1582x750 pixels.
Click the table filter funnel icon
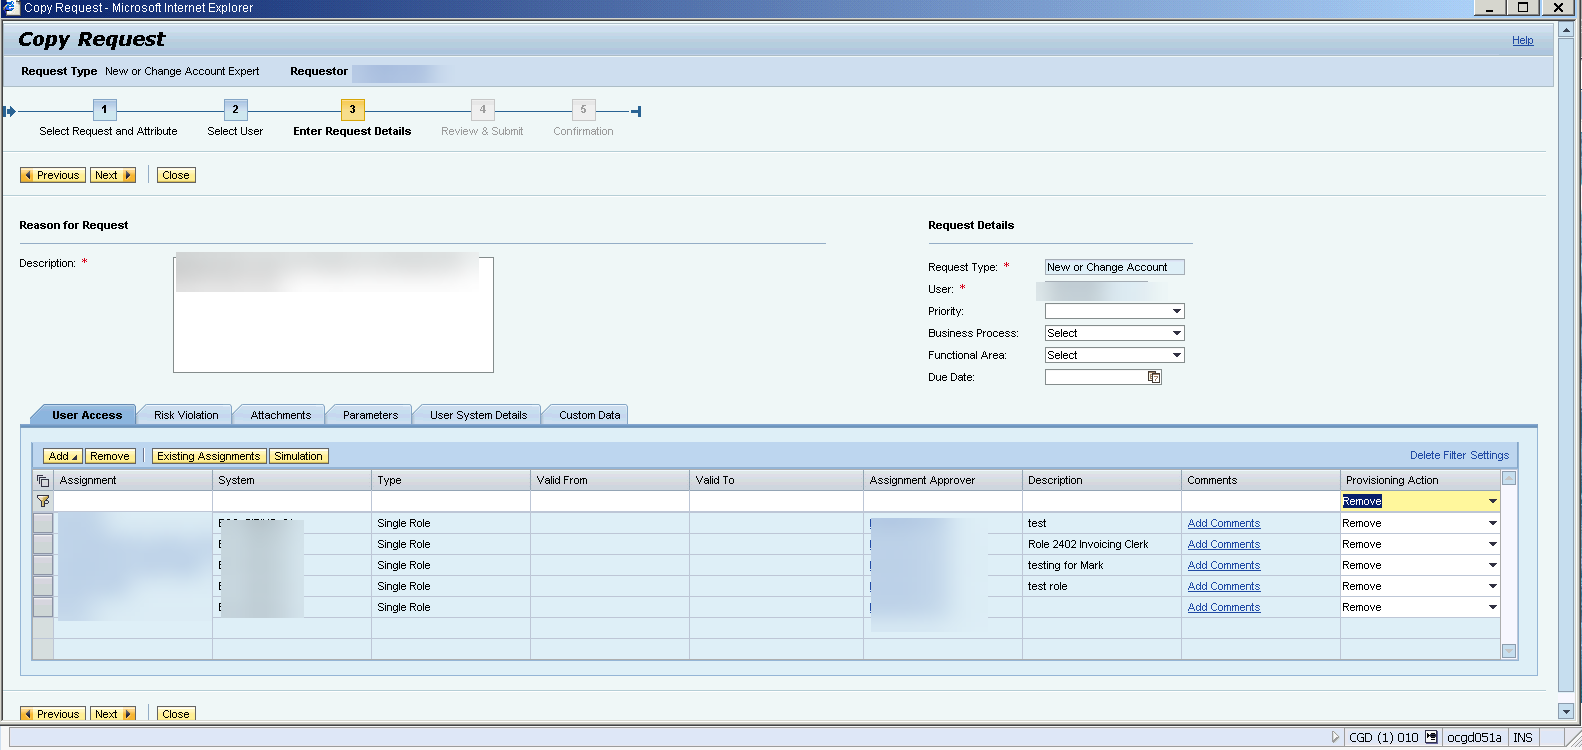point(43,501)
